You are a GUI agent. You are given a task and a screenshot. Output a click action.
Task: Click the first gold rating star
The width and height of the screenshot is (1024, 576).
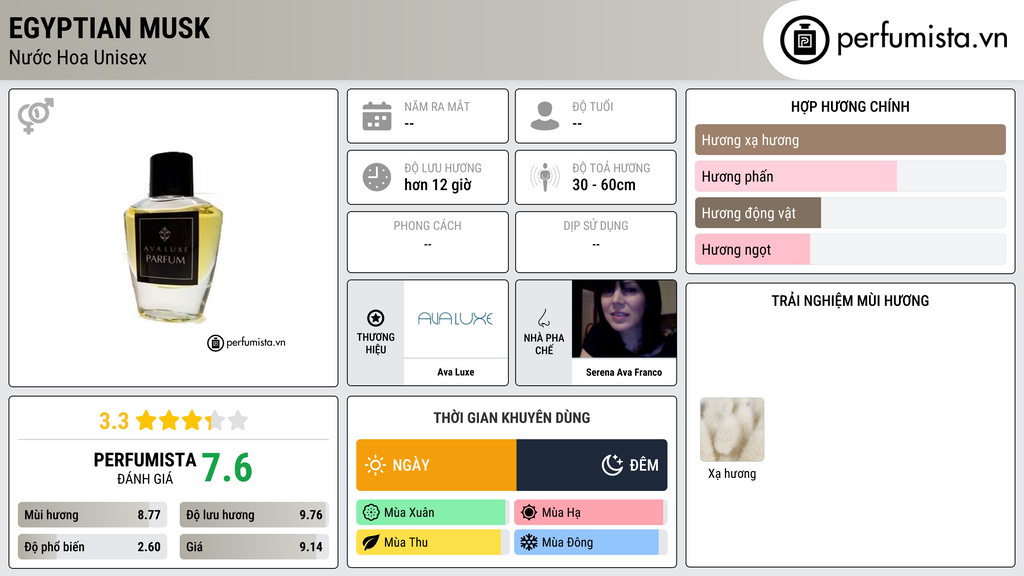[x=146, y=420]
